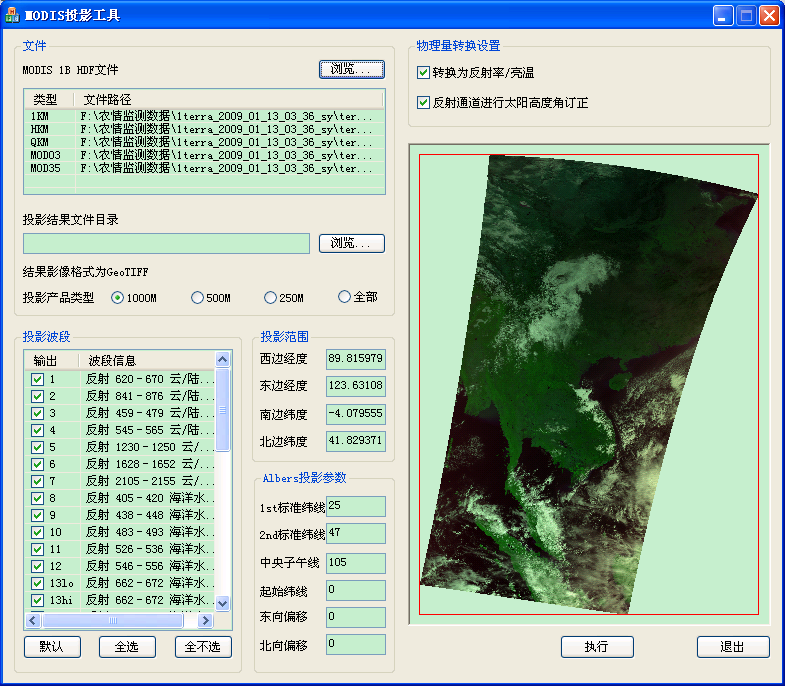Click the satellite image preview
This screenshot has height=686, width=785.
(x=589, y=384)
